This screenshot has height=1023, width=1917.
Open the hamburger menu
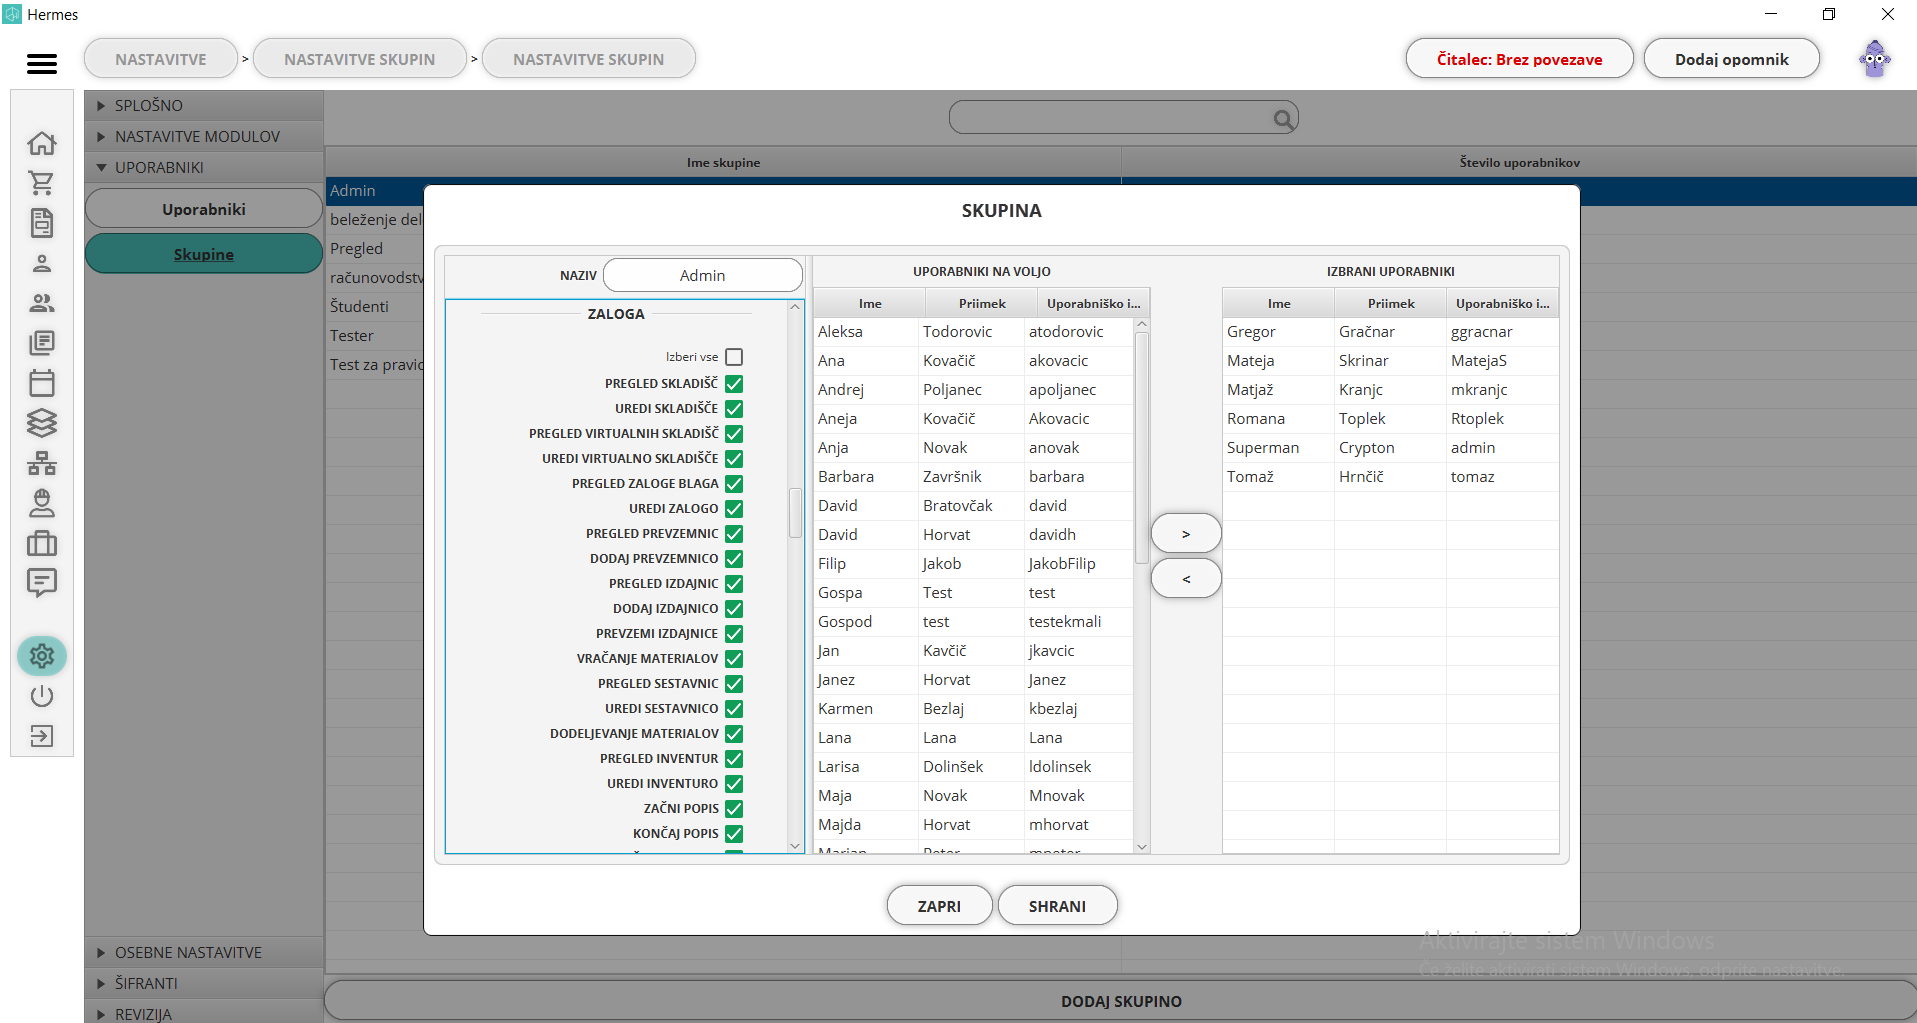(x=41, y=64)
